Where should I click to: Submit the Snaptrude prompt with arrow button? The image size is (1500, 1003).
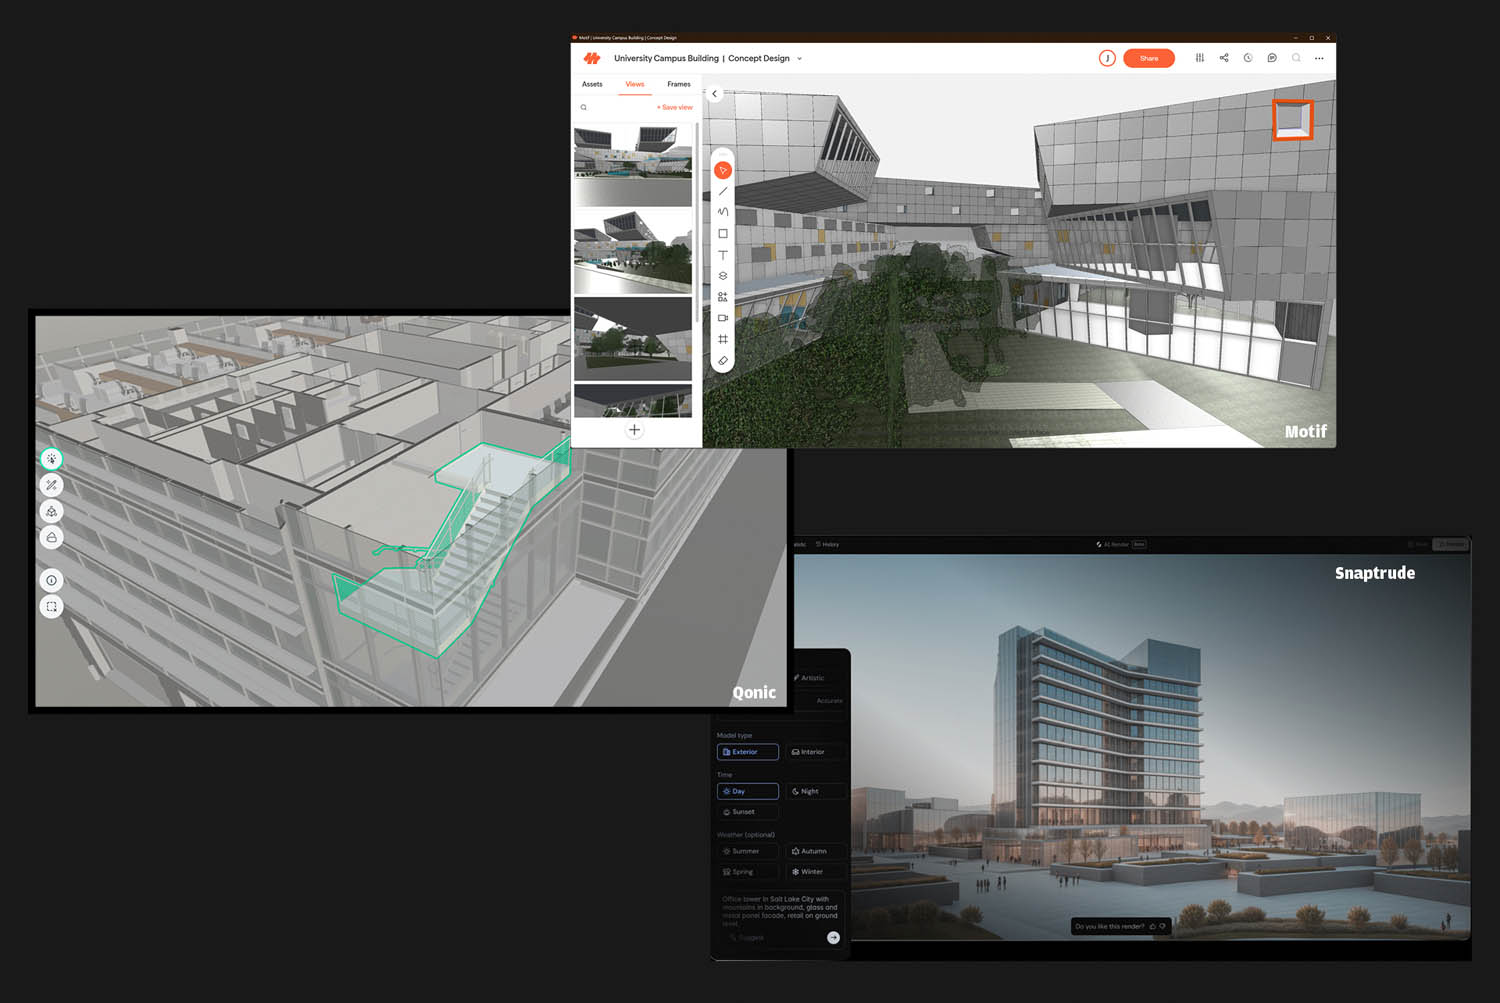(833, 938)
